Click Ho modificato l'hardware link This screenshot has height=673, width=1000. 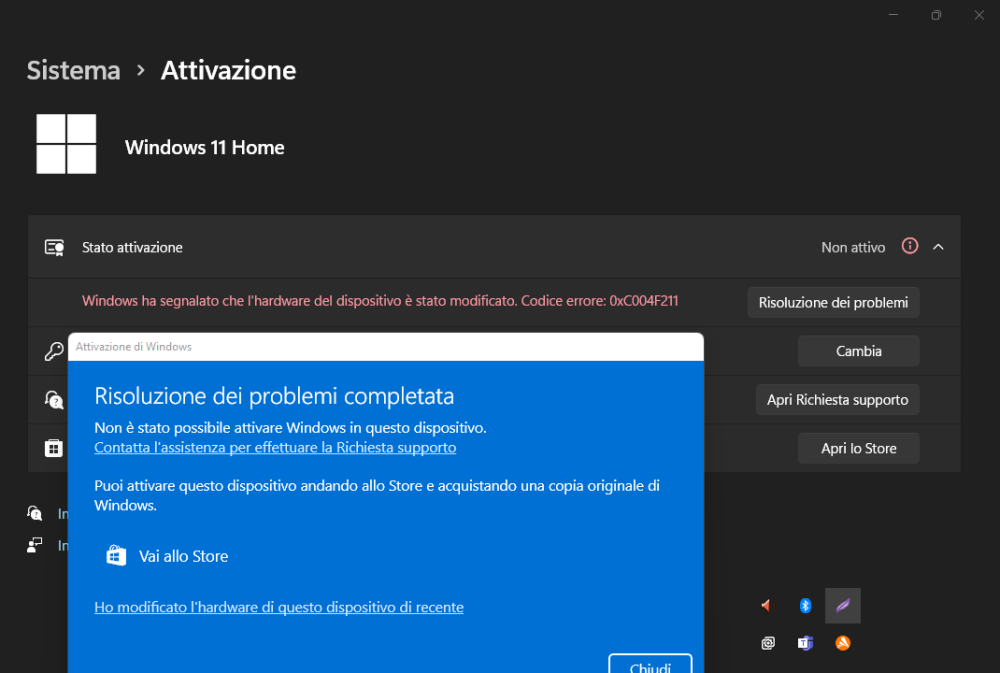(279, 607)
